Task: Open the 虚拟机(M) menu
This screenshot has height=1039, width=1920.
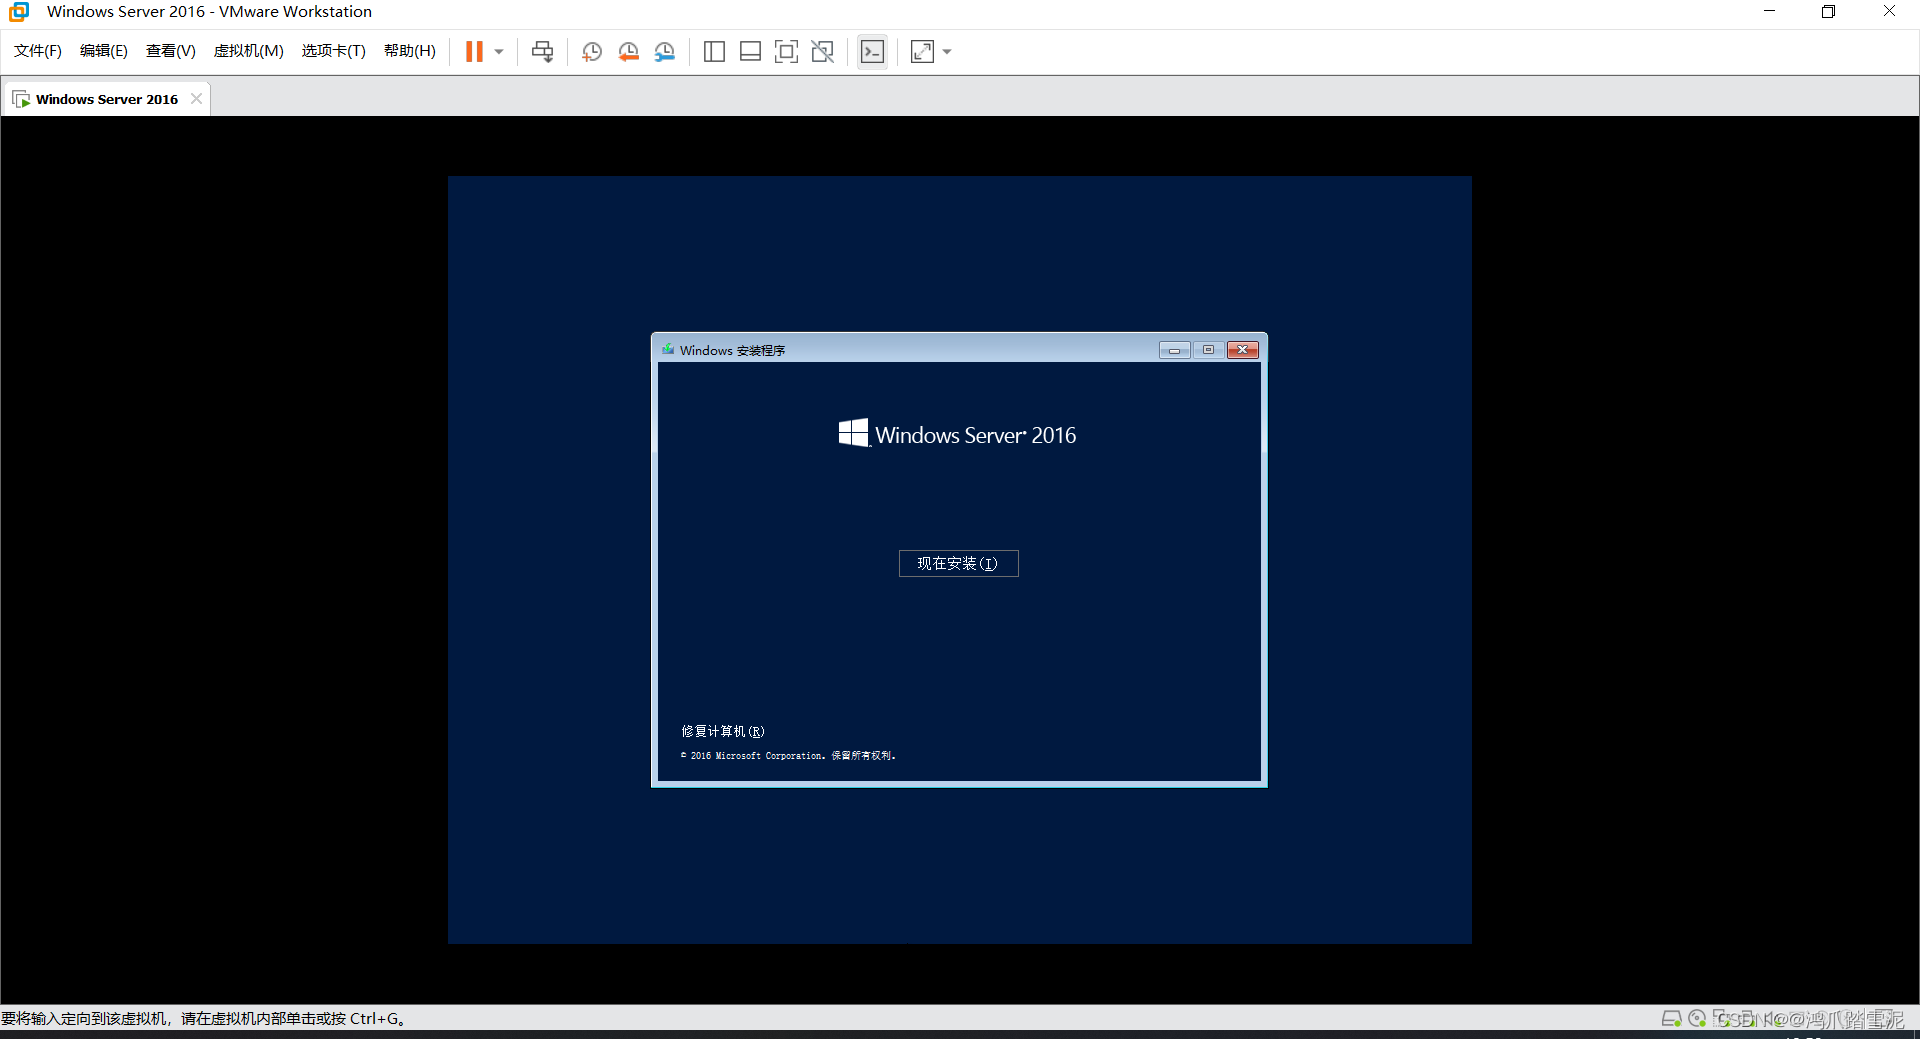Action: tap(249, 51)
